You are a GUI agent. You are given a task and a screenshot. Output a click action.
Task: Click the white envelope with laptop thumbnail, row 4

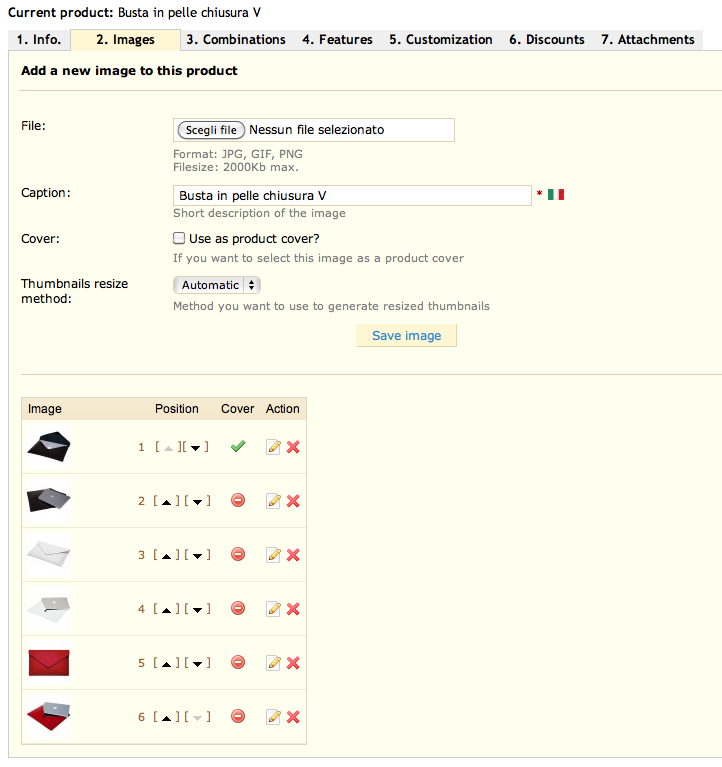(49, 609)
